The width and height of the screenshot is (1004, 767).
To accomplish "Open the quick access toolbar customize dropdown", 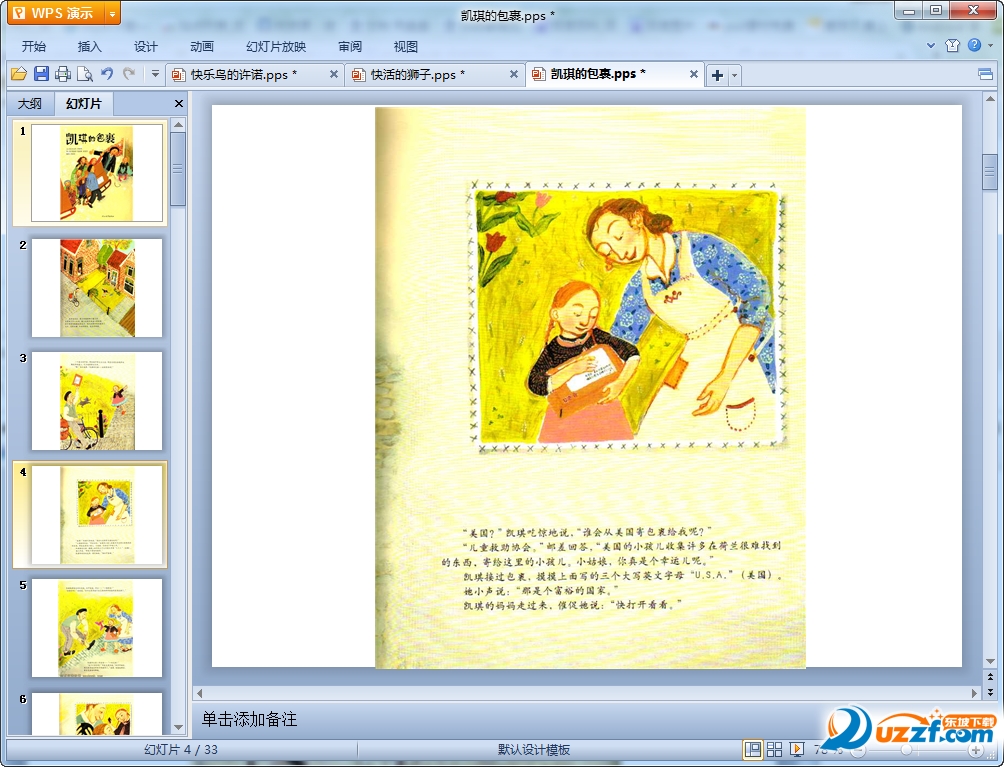I will pyautogui.click(x=155, y=74).
